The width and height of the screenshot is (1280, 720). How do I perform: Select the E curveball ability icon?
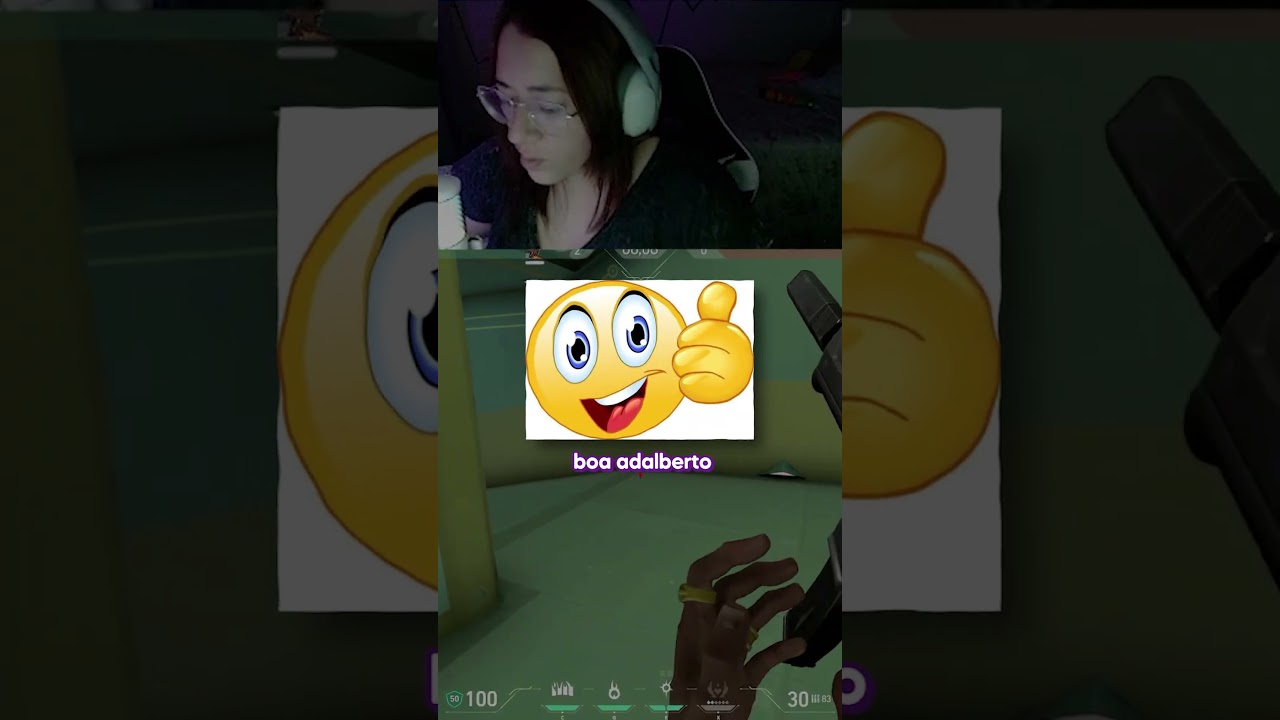666,689
